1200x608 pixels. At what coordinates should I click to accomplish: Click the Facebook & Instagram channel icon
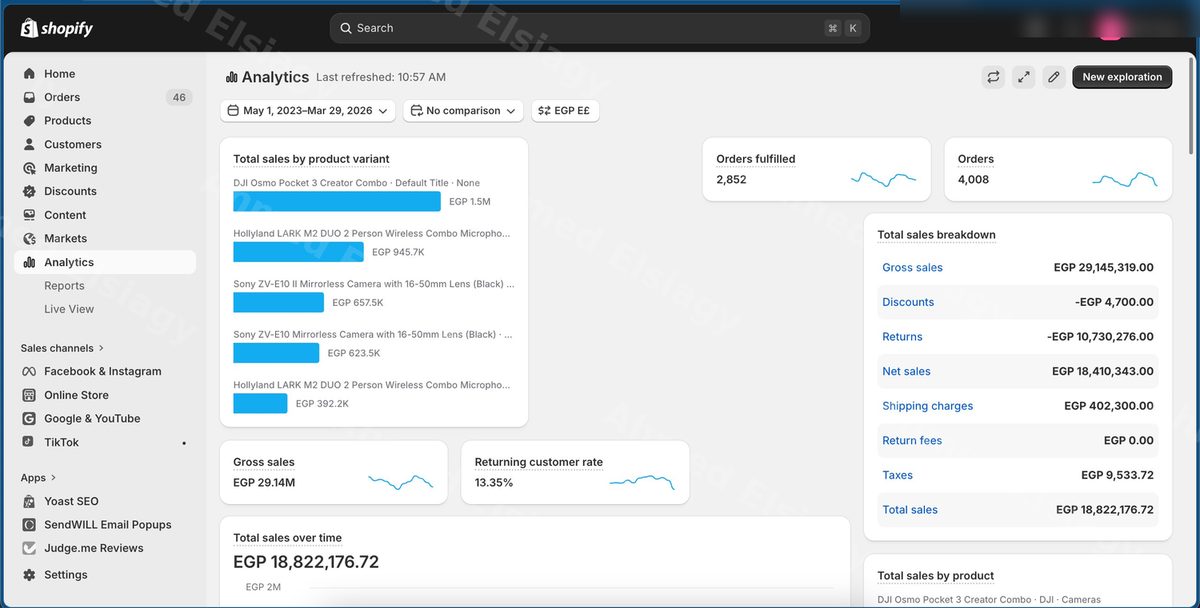pos(29,371)
